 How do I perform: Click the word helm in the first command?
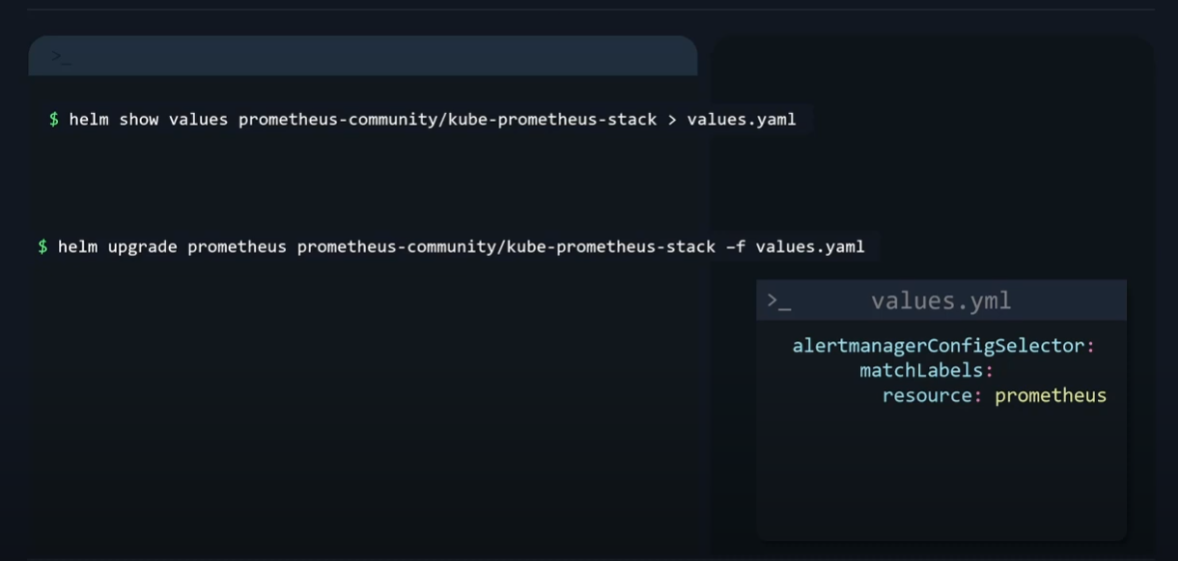89,120
